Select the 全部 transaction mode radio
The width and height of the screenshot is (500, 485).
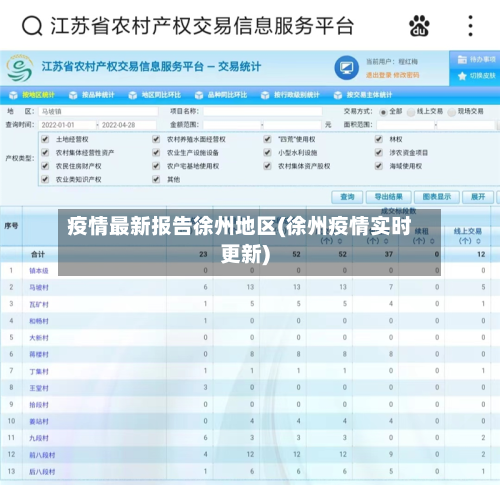point(383,112)
